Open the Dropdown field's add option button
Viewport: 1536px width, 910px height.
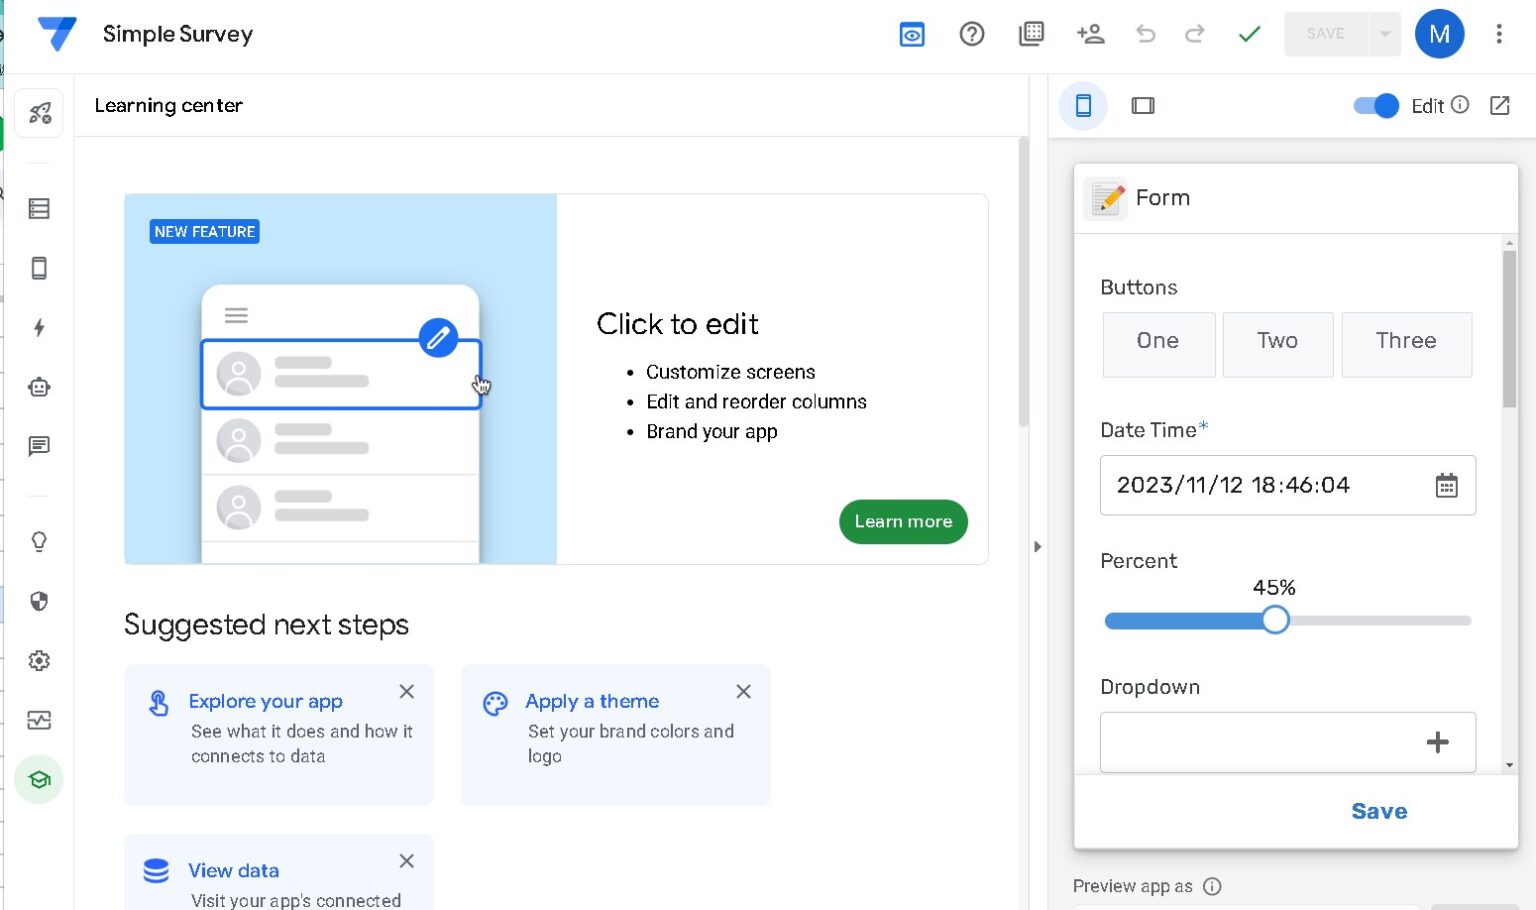pos(1438,742)
